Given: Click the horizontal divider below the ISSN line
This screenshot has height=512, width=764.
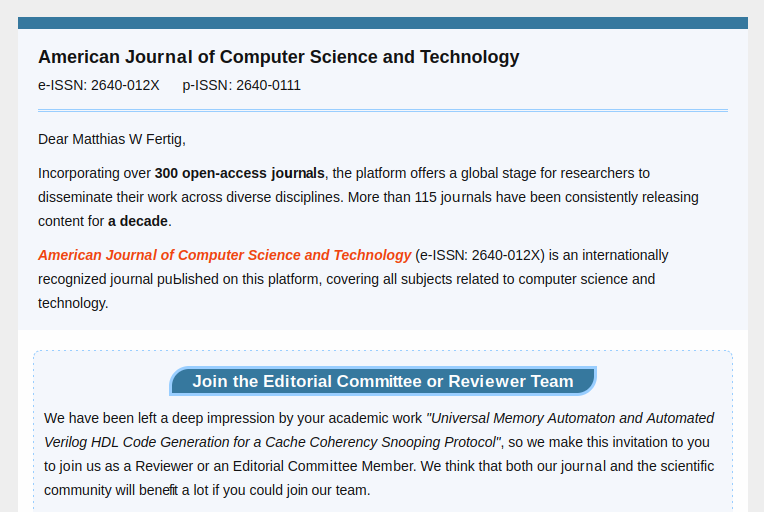Looking at the screenshot, I should pyautogui.click(x=382, y=110).
